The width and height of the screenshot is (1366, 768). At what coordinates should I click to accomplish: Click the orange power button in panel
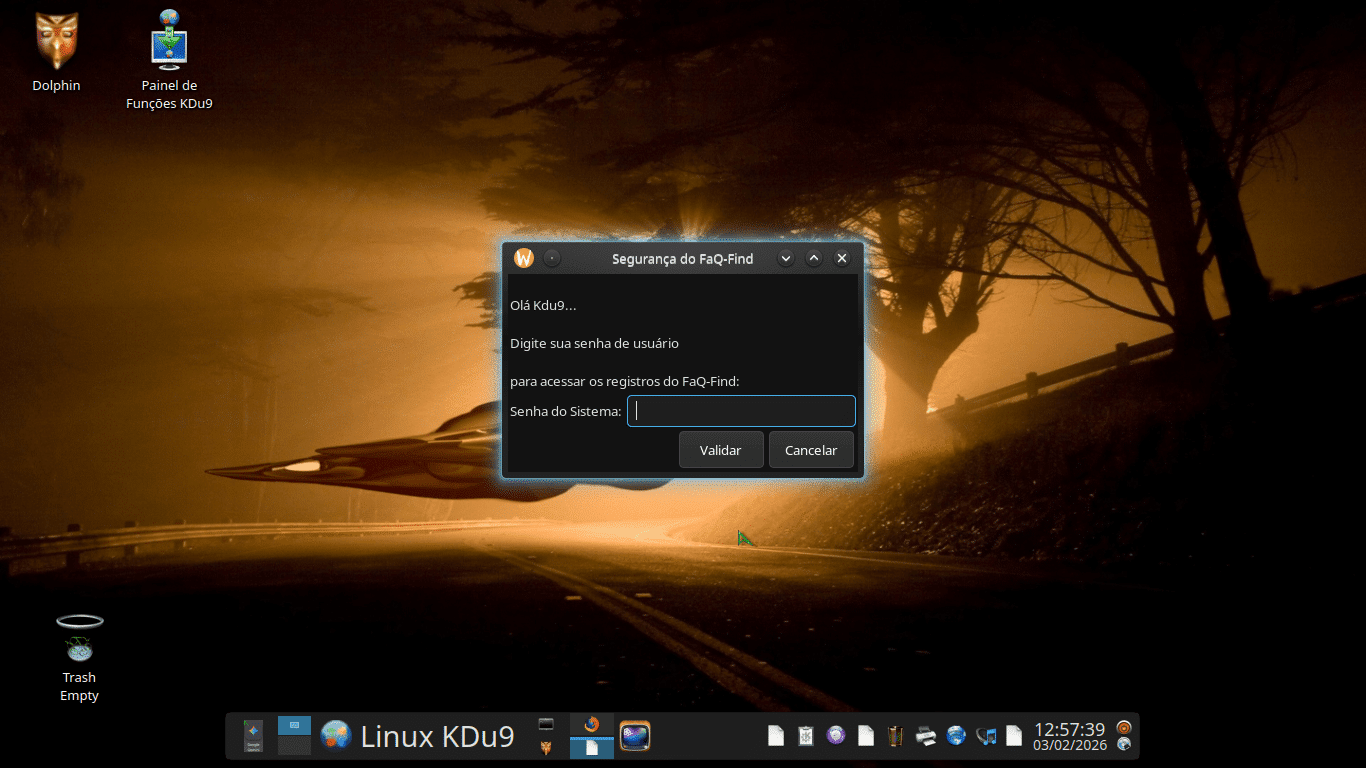[x=1124, y=727]
